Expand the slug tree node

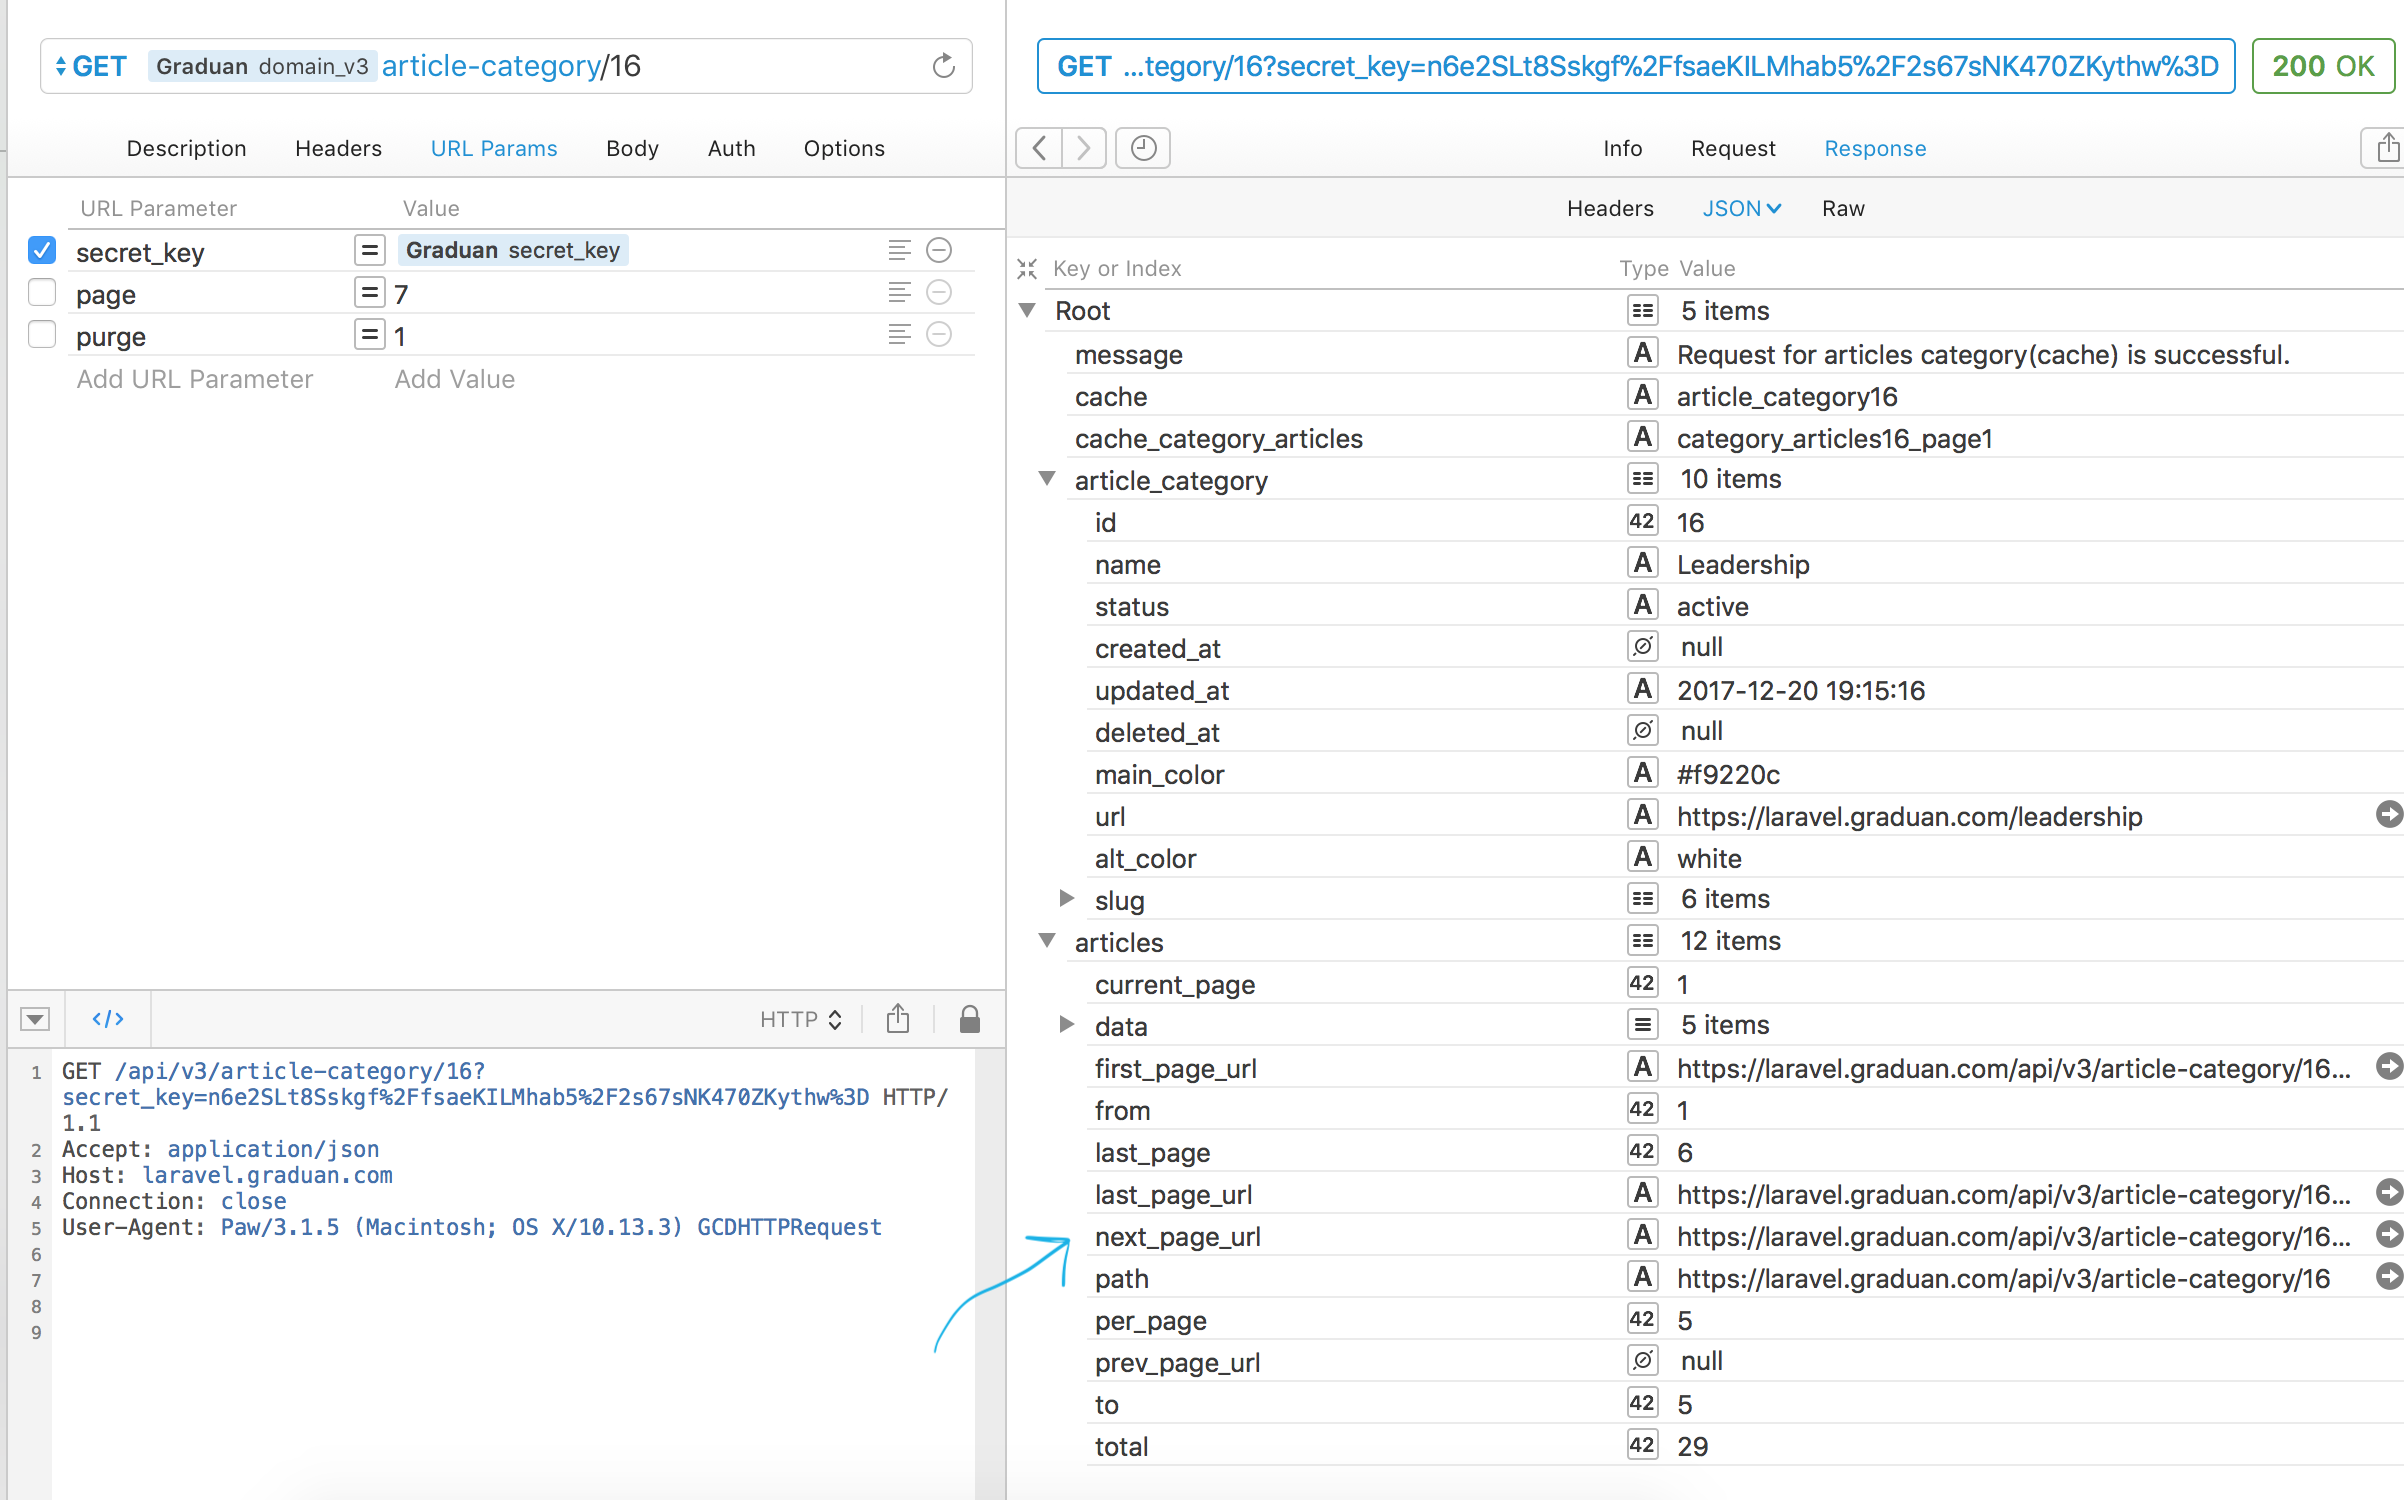coord(1067,899)
